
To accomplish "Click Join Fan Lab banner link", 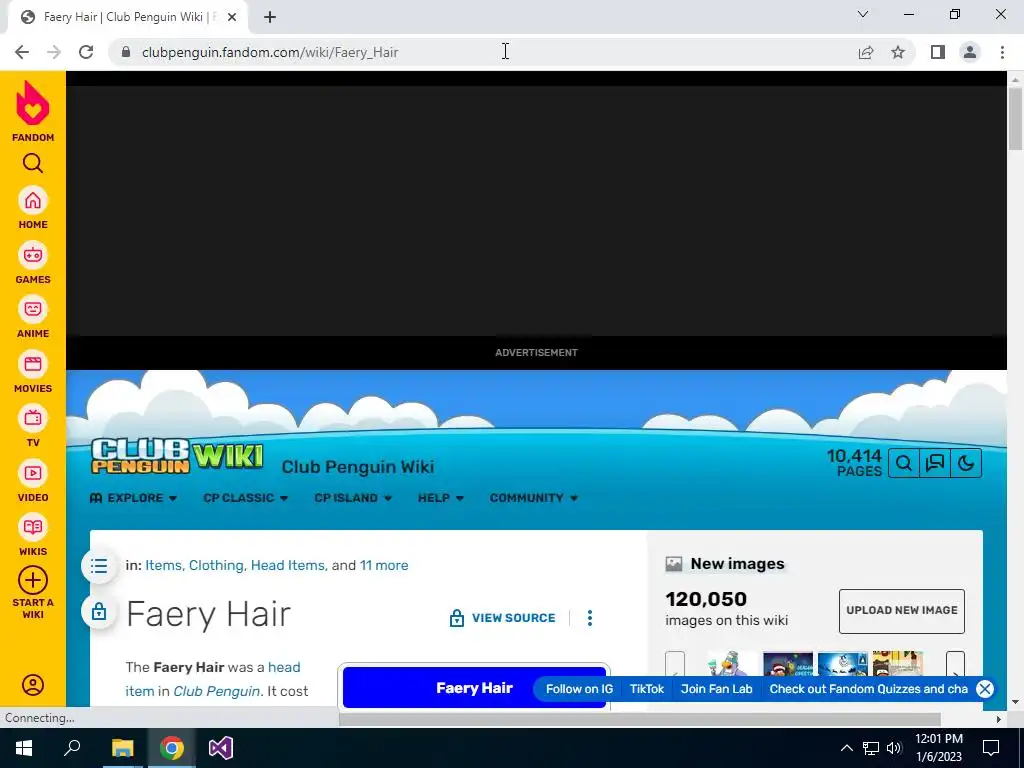I will pyautogui.click(x=716, y=689).
